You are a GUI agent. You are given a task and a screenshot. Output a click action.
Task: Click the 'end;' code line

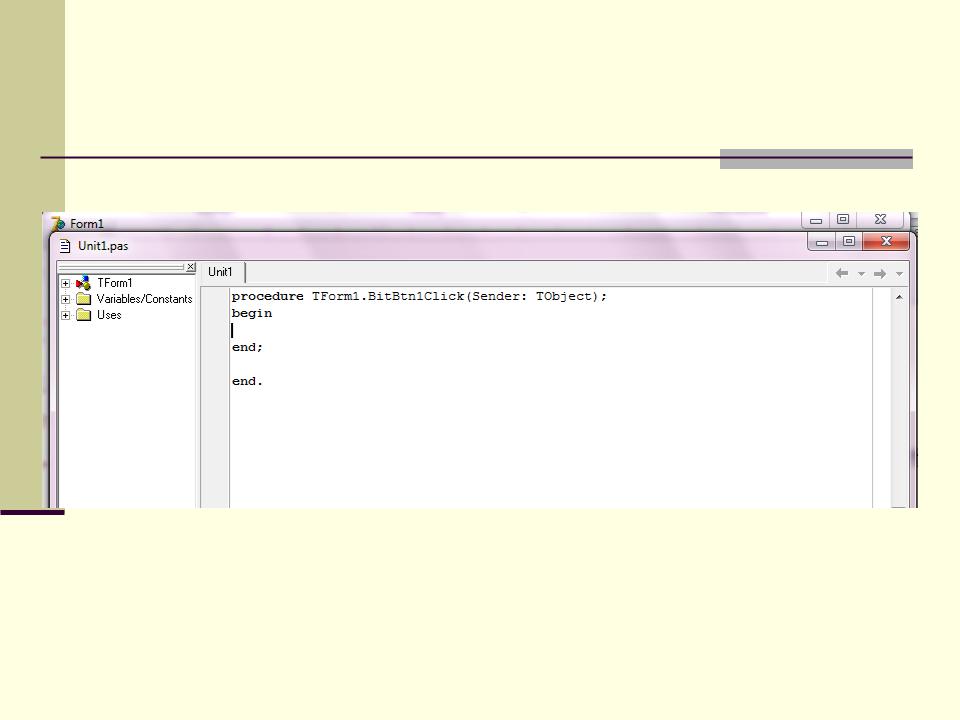[247, 347]
